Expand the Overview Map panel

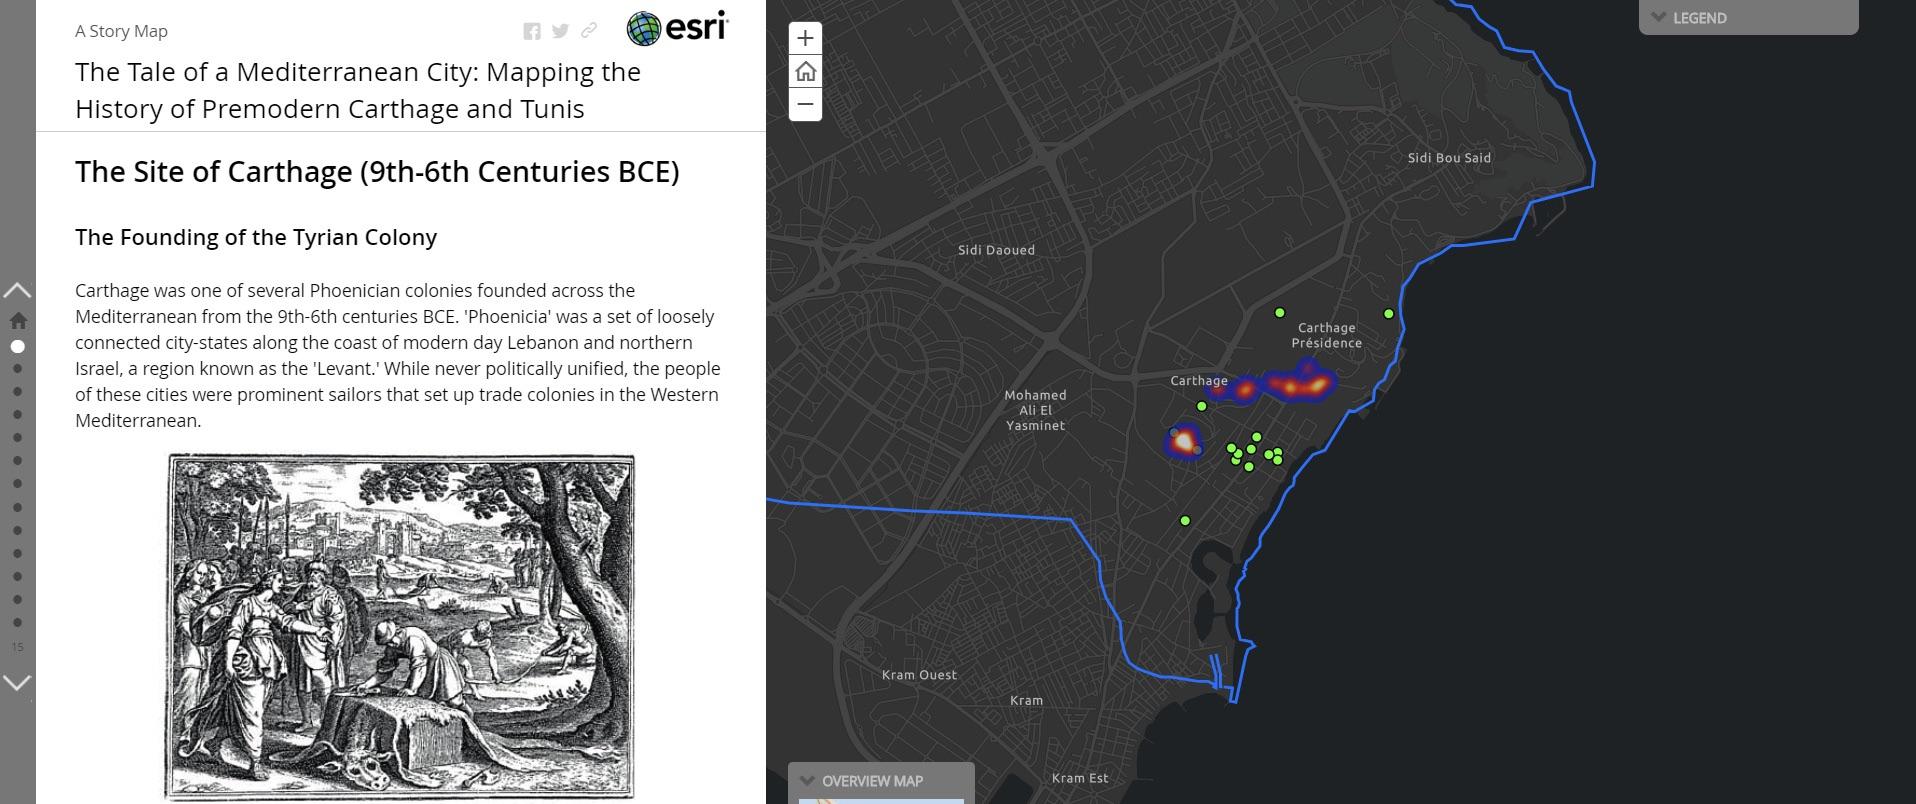880,781
